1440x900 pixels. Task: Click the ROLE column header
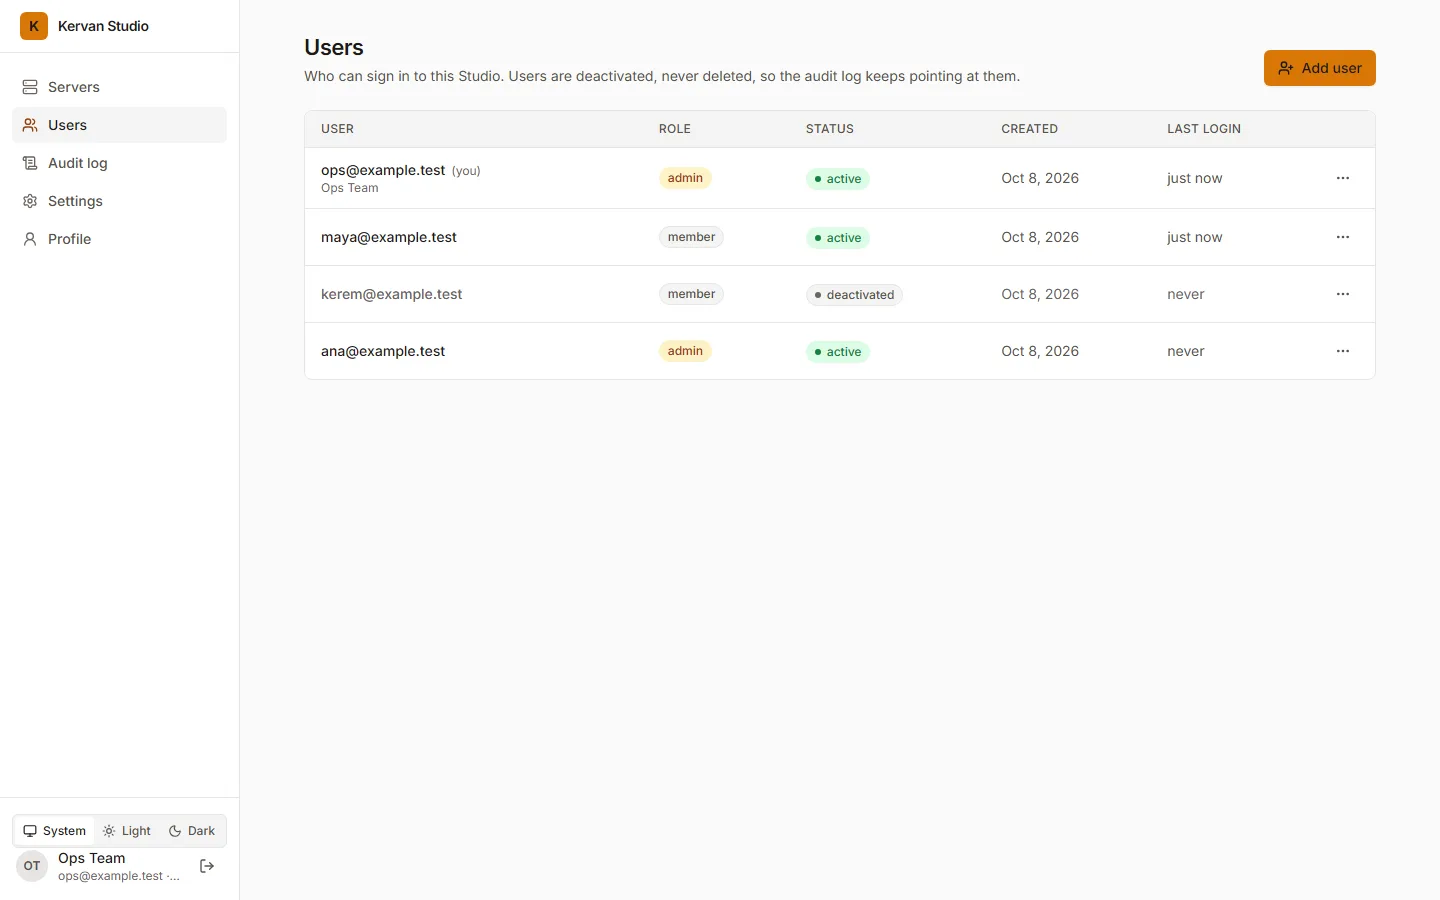coord(675,129)
